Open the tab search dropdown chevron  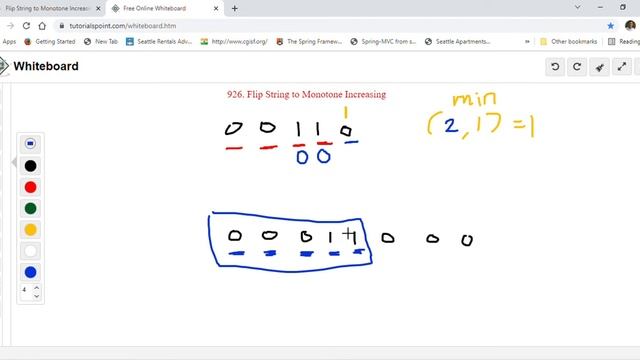pos(578,7)
